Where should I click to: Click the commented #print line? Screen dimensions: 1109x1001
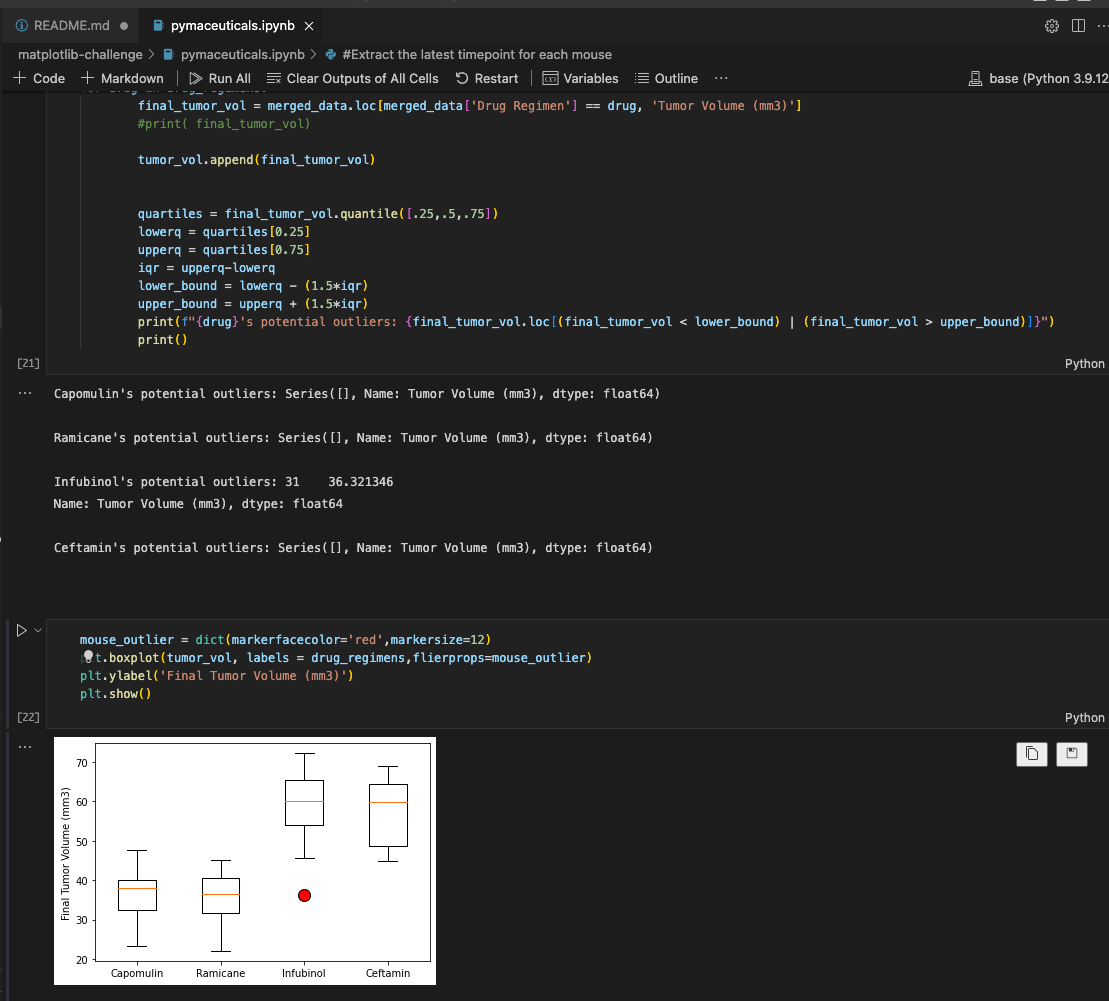(223, 124)
